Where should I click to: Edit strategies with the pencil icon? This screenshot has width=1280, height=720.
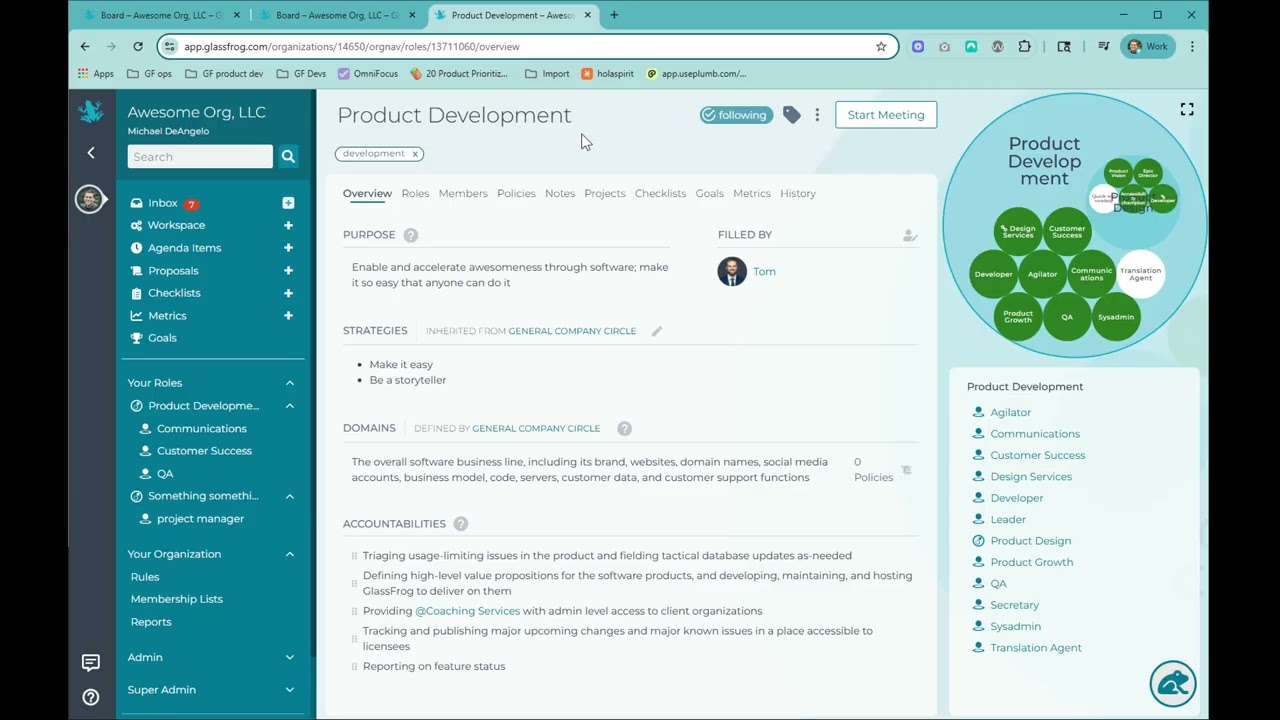pyautogui.click(x=657, y=331)
